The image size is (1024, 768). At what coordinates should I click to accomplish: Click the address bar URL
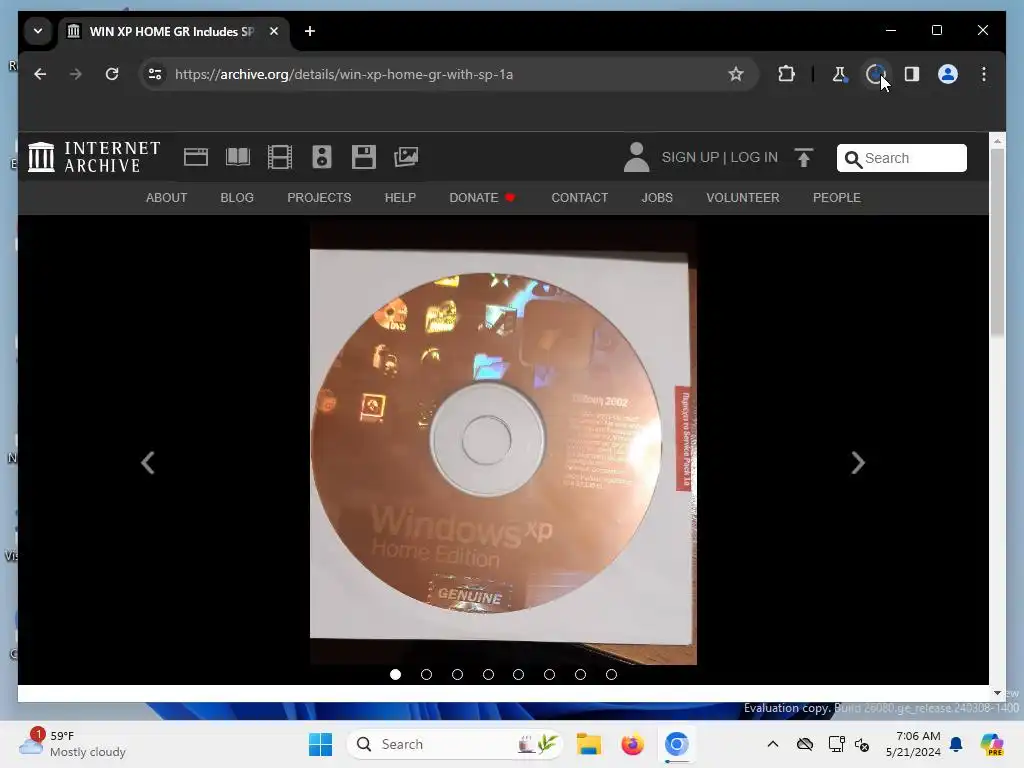click(x=344, y=74)
